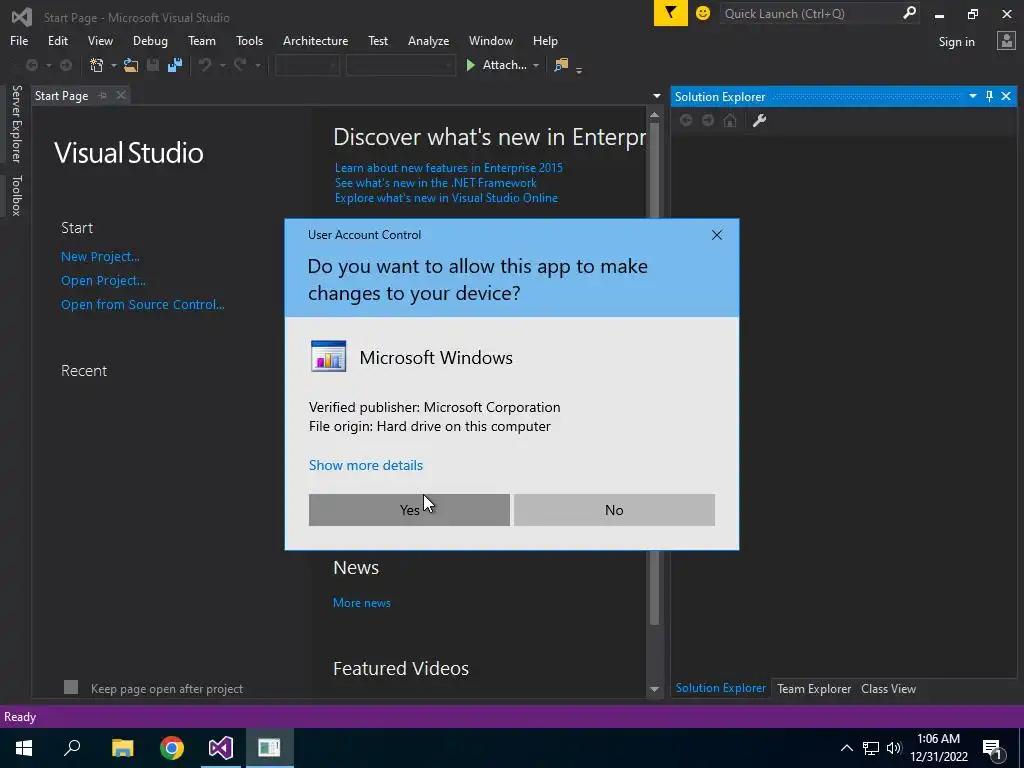Click the Visual Studio logo icon in title bar
This screenshot has height=768, width=1024.
coord(22,16)
